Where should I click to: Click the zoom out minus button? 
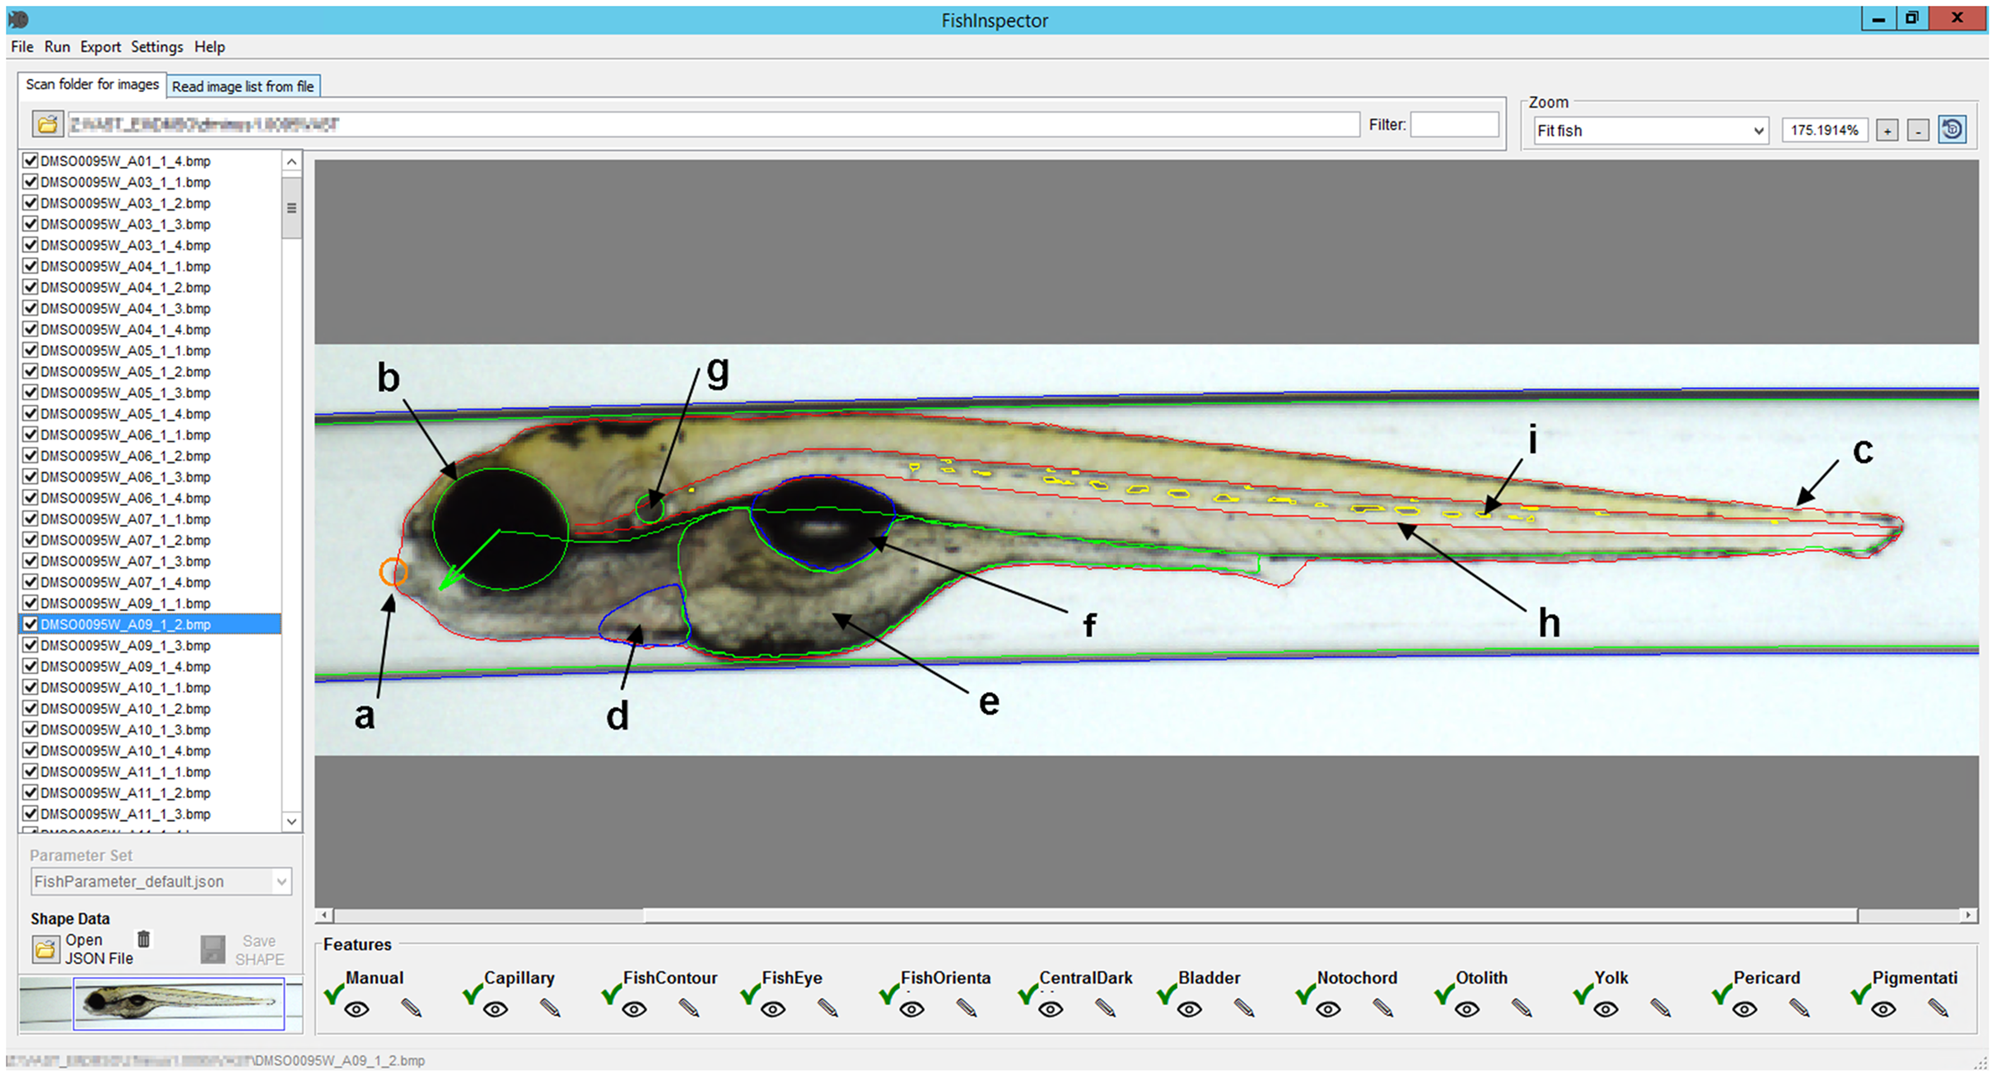[x=1917, y=131]
